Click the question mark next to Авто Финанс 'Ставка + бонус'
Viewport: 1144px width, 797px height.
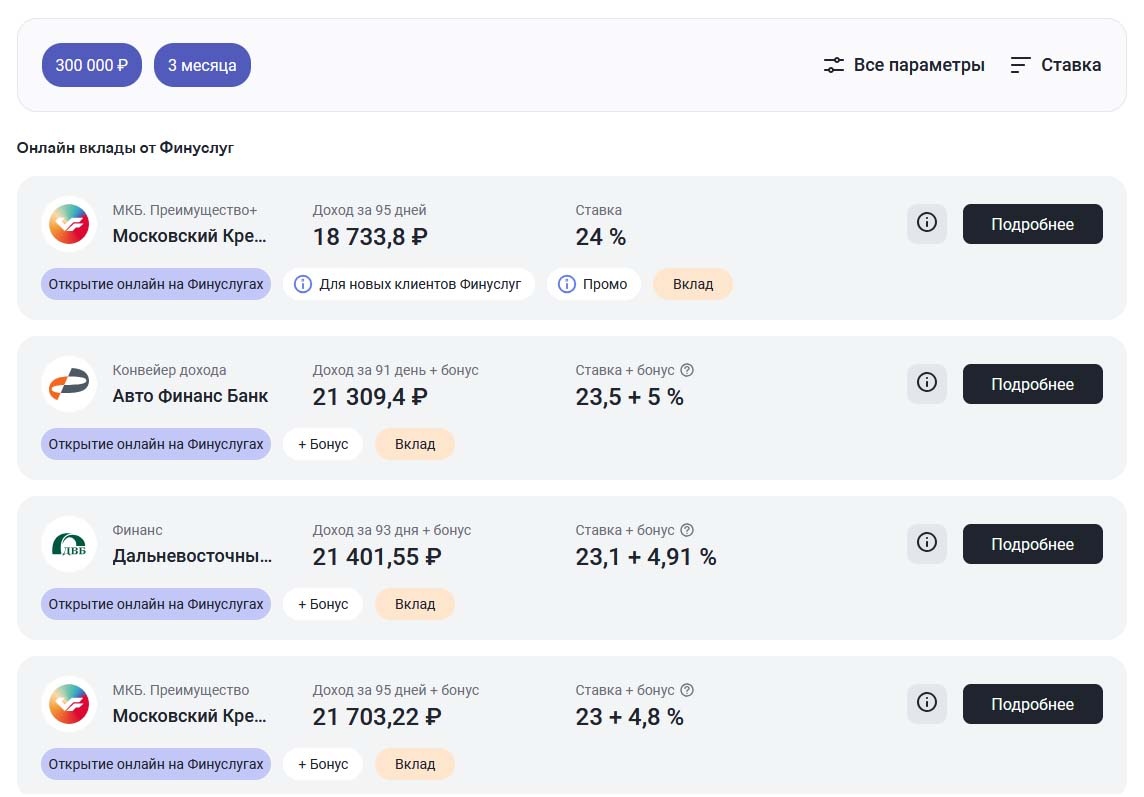[x=687, y=370]
